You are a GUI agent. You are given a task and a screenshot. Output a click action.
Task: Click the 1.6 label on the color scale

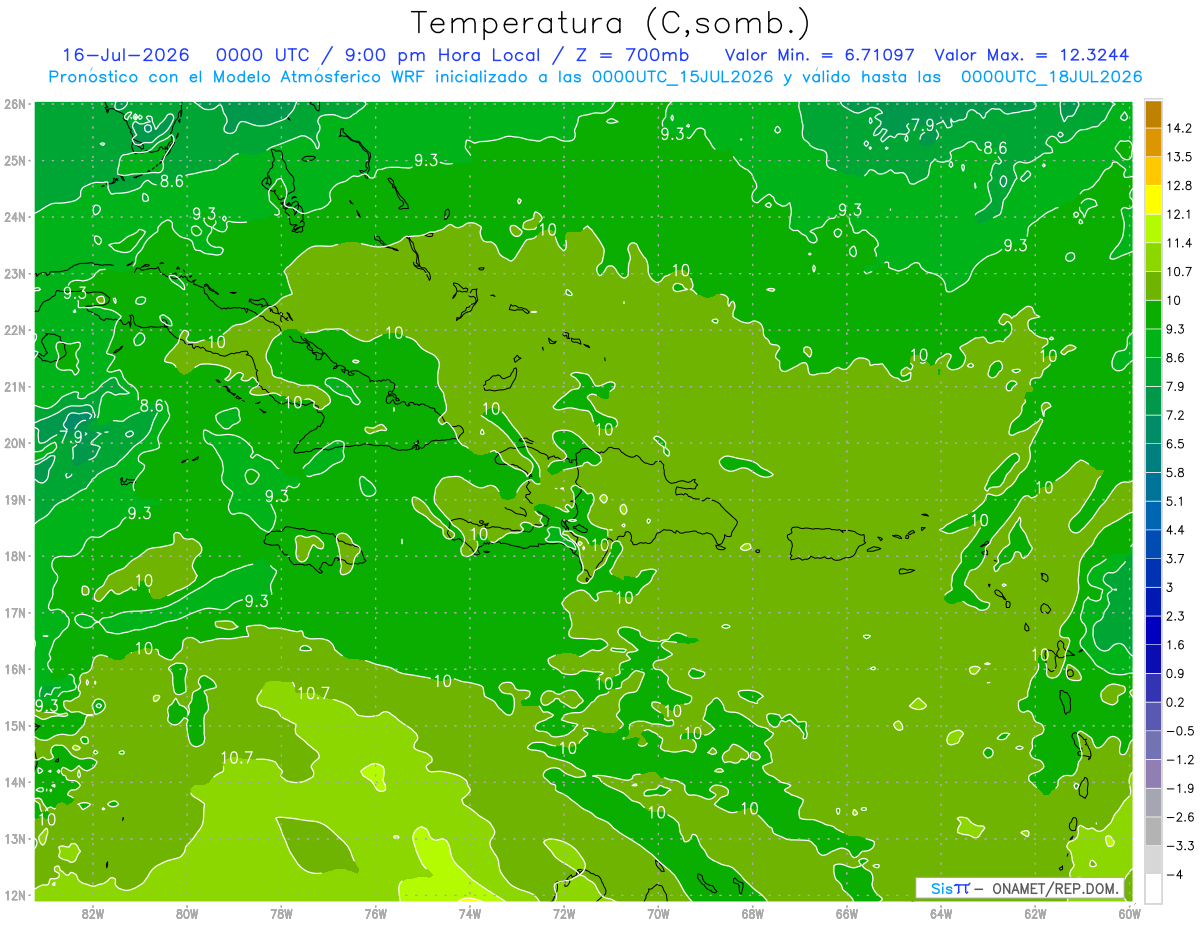pyautogui.click(x=1176, y=645)
